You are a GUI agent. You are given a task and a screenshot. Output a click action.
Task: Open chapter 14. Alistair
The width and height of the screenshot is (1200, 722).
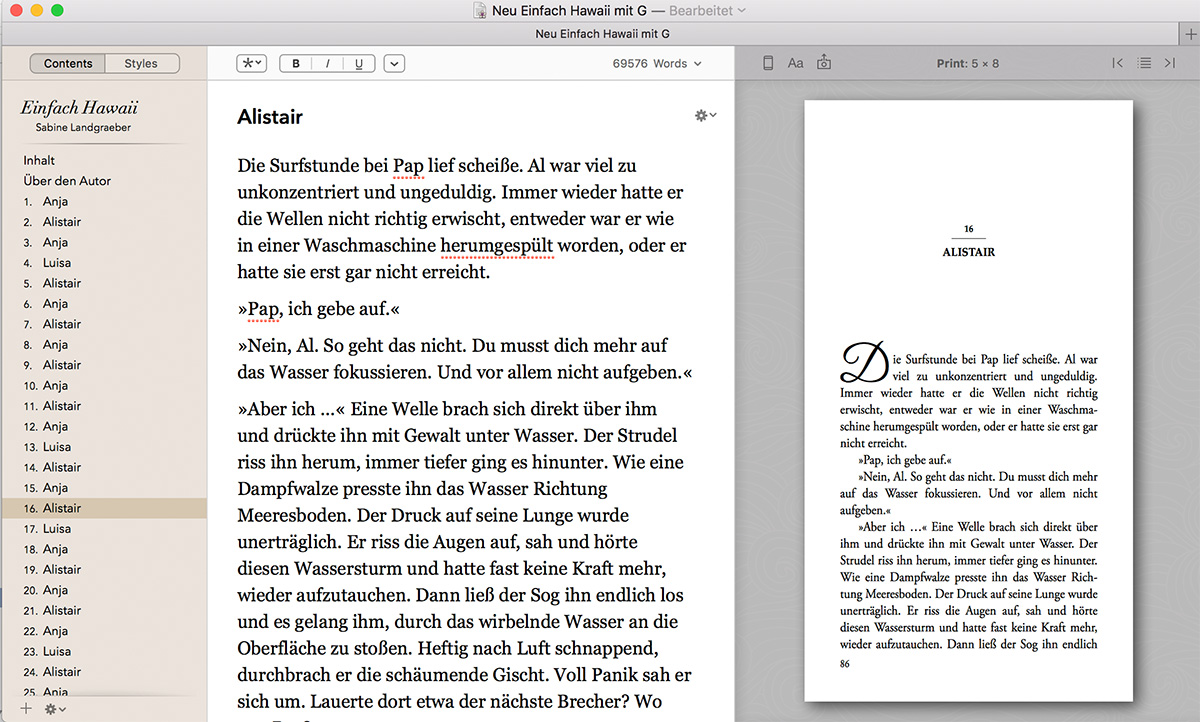click(x=103, y=467)
